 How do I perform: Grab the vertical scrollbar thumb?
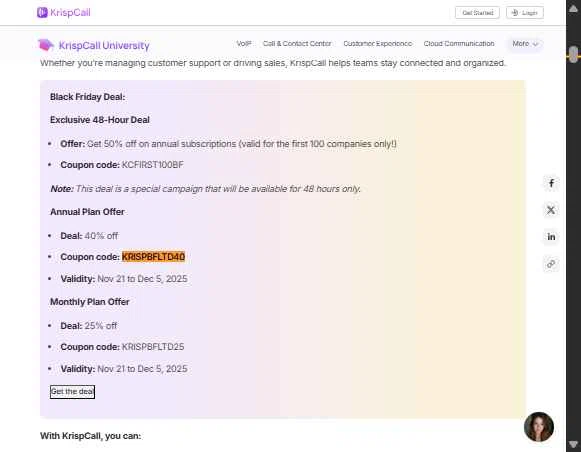click(x=573, y=54)
